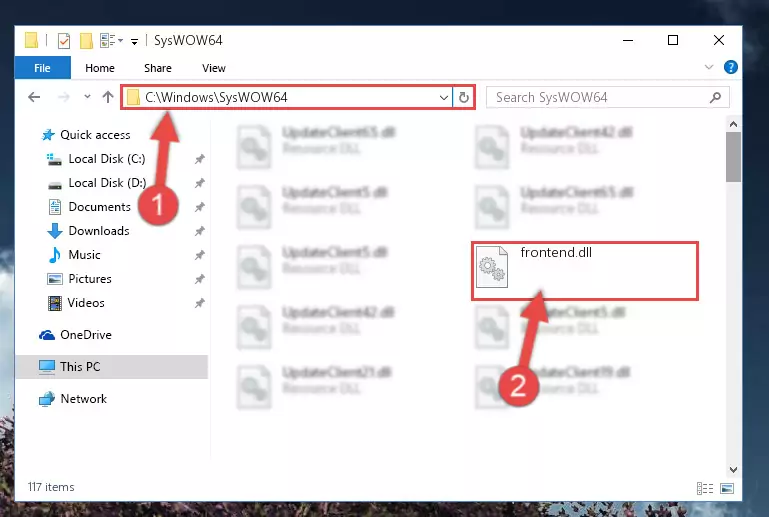Click the vertical scrollbar thumb
Screen dimensions: 769x517
pyautogui.click(x=733, y=157)
